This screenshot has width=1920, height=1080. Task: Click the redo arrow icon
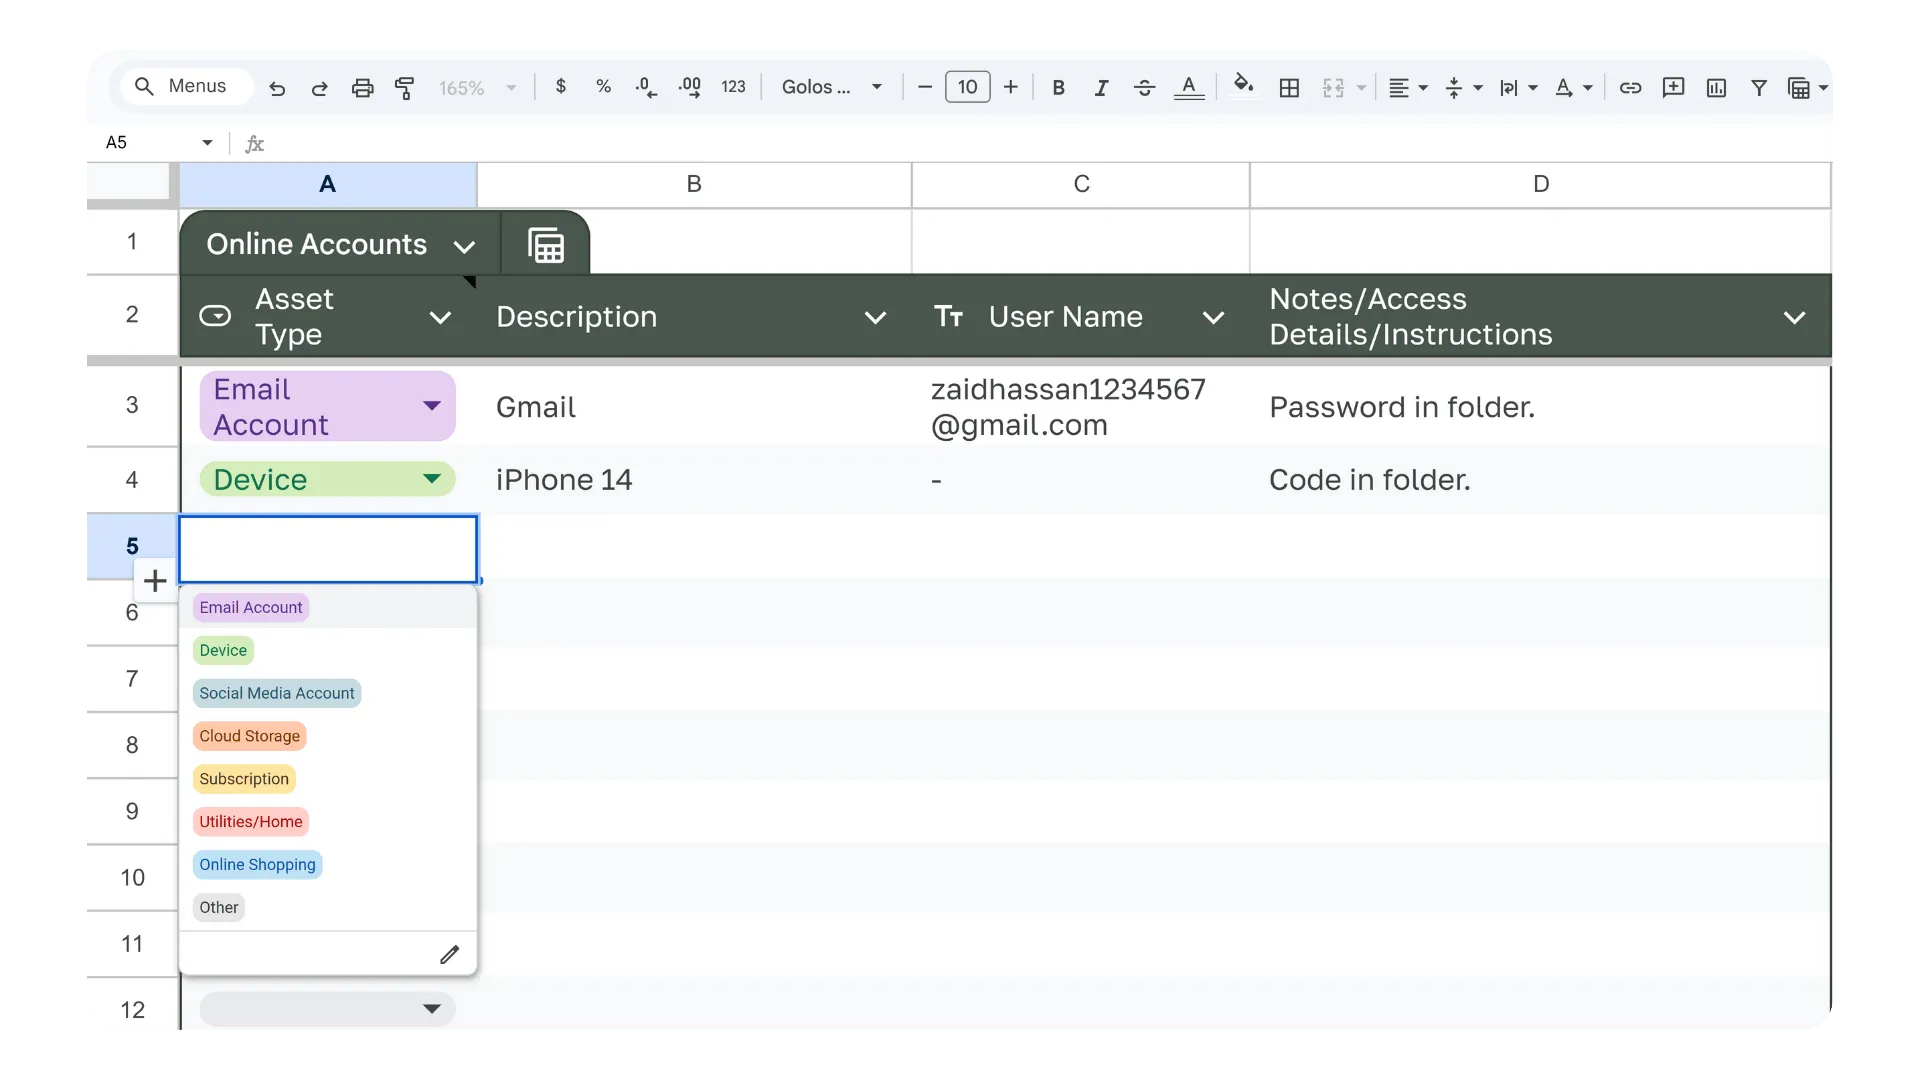(x=319, y=88)
